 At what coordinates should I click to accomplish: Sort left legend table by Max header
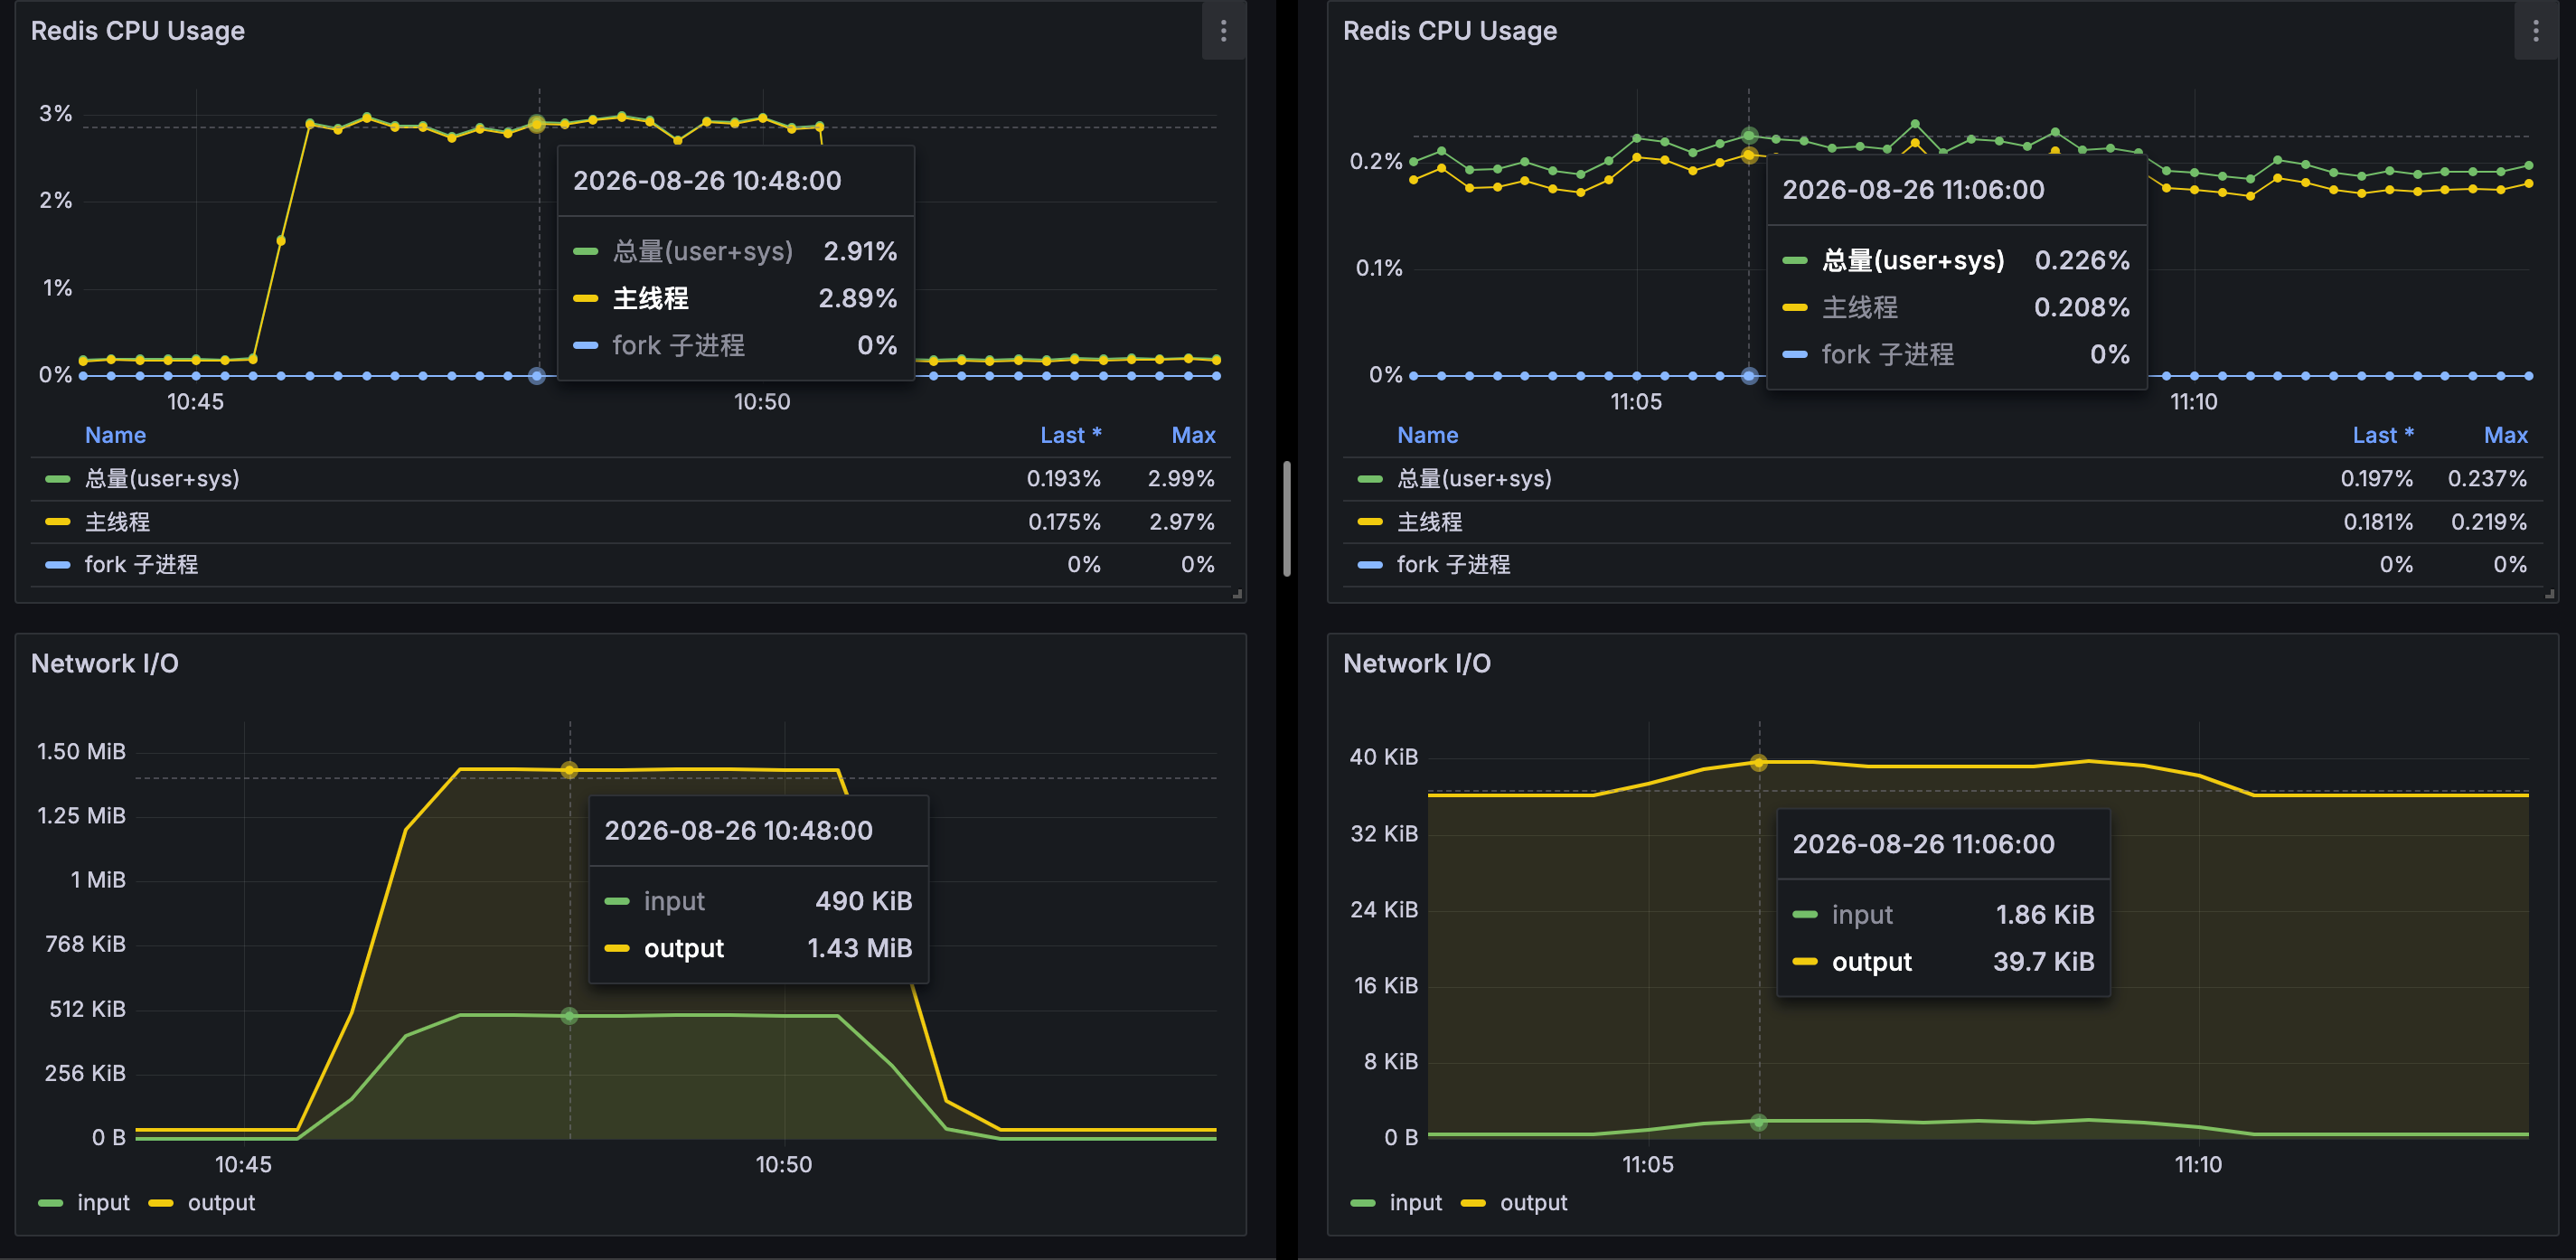click(x=1193, y=435)
